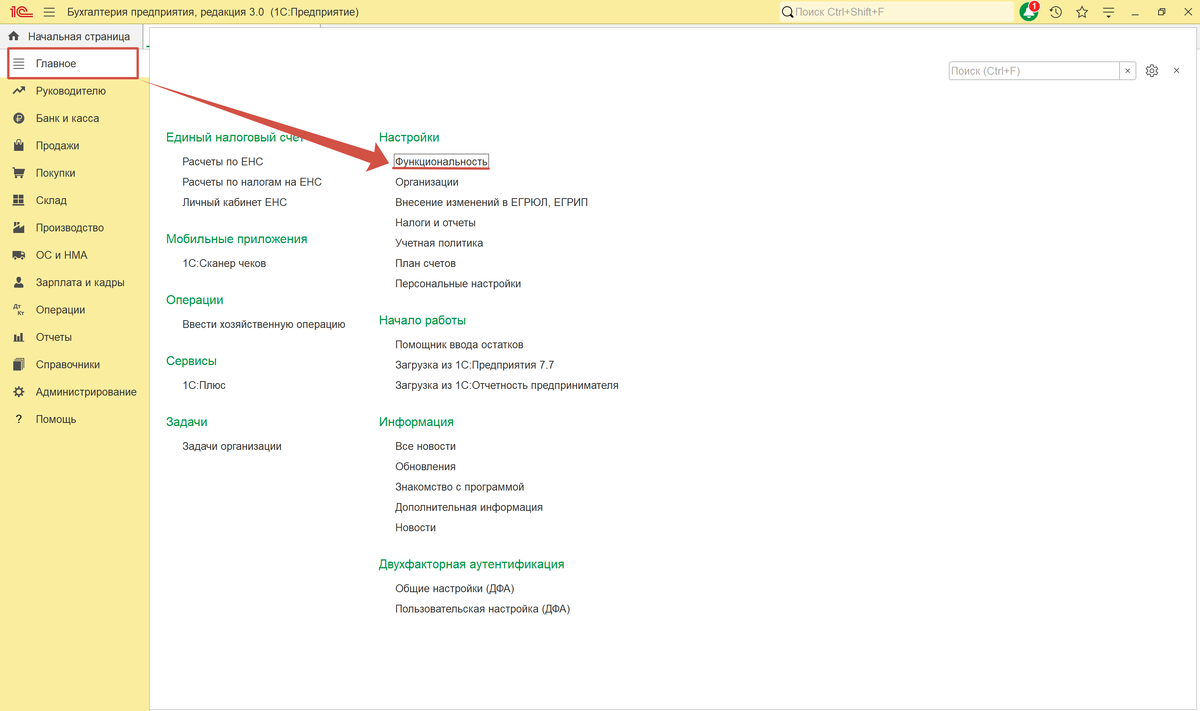Click the Начальная страница home icon
Image resolution: width=1200 pixels, height=711 pixels.
14,36
